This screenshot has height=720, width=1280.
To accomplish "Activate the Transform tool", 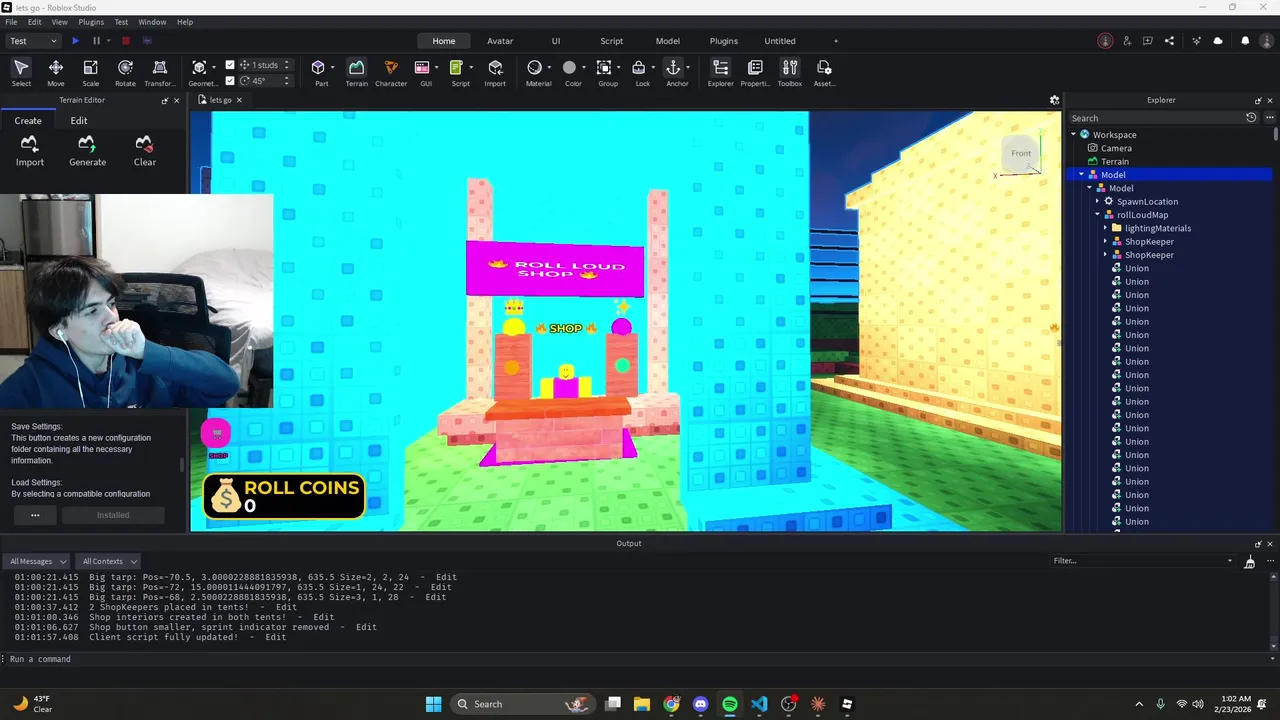I will coord(159,72).
